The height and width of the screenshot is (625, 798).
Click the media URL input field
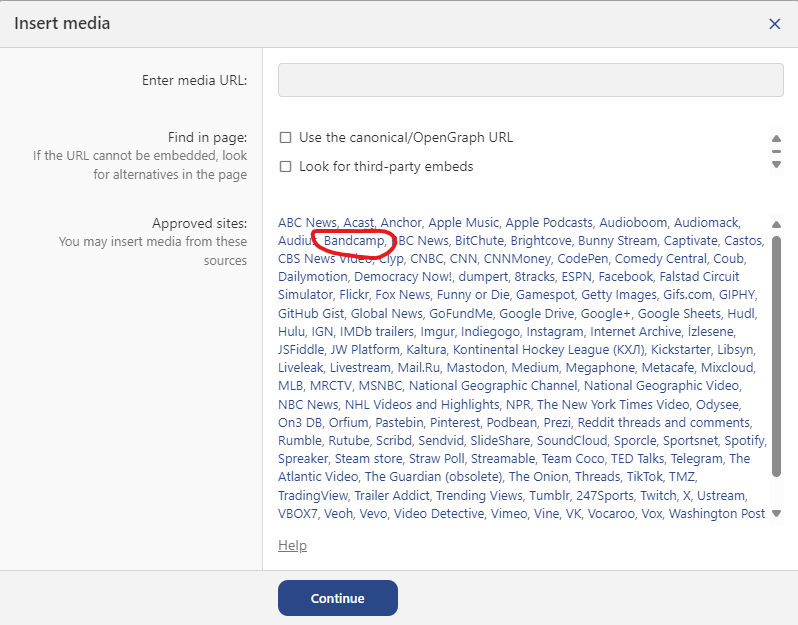(530, 80)
